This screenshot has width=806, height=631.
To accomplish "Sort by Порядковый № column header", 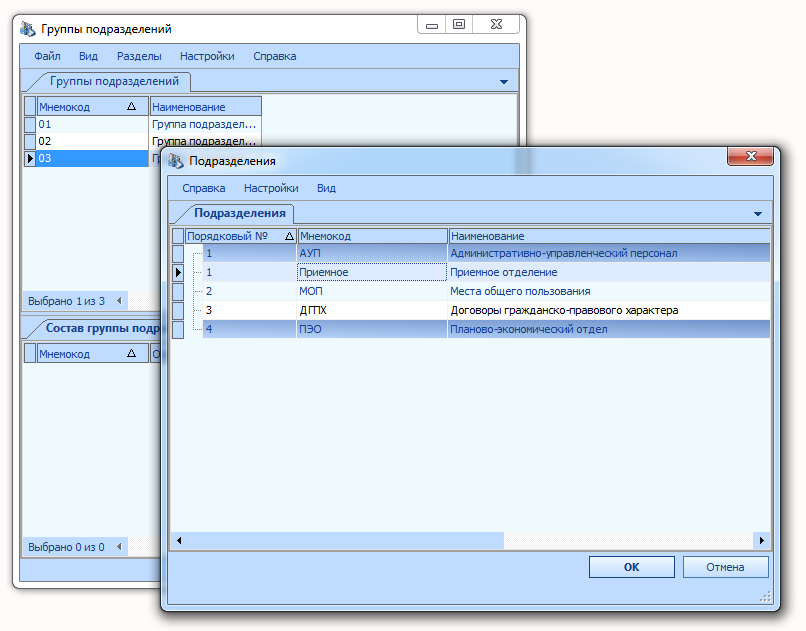I will tap(241, 236).
